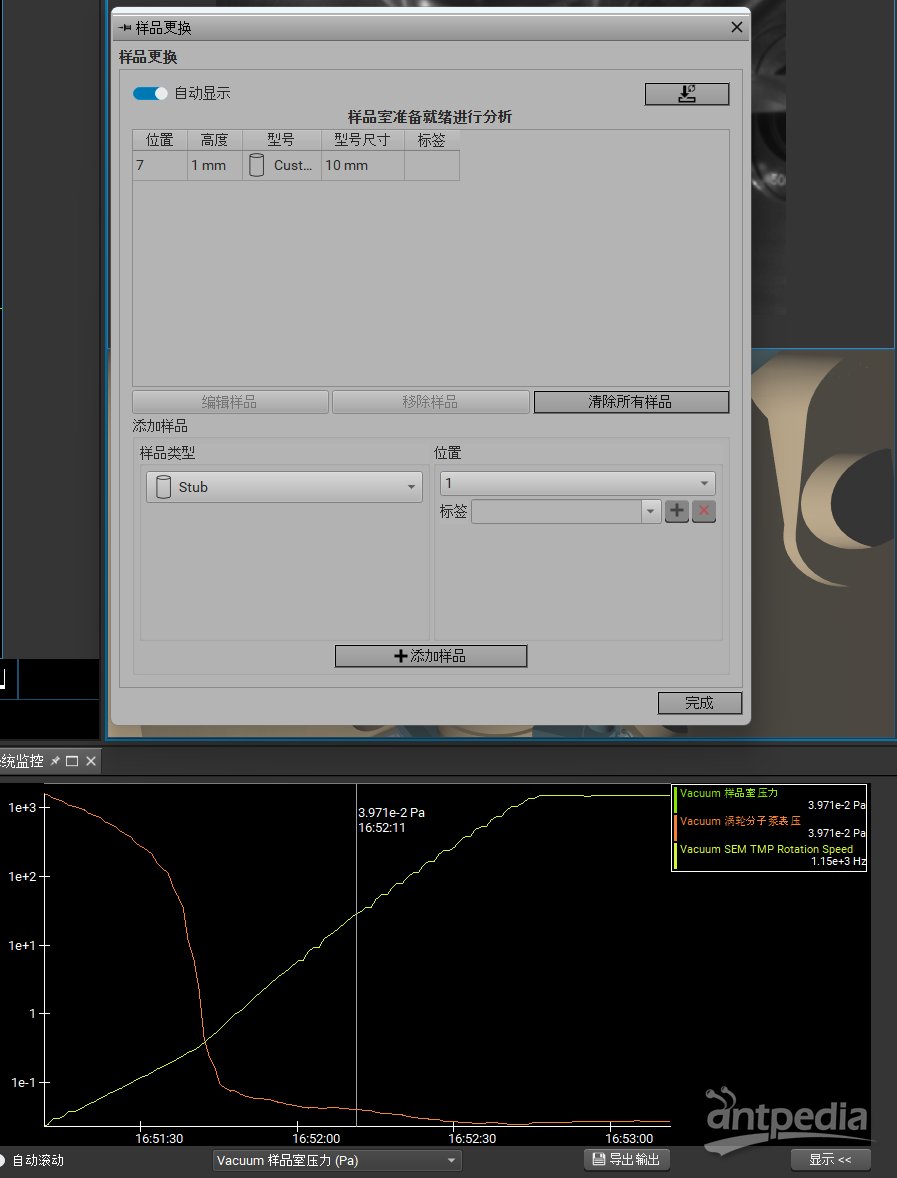Viewport: 897px width, 1178px height.
Task: Click the add label plus icon
Action: [x=677, y=511]
